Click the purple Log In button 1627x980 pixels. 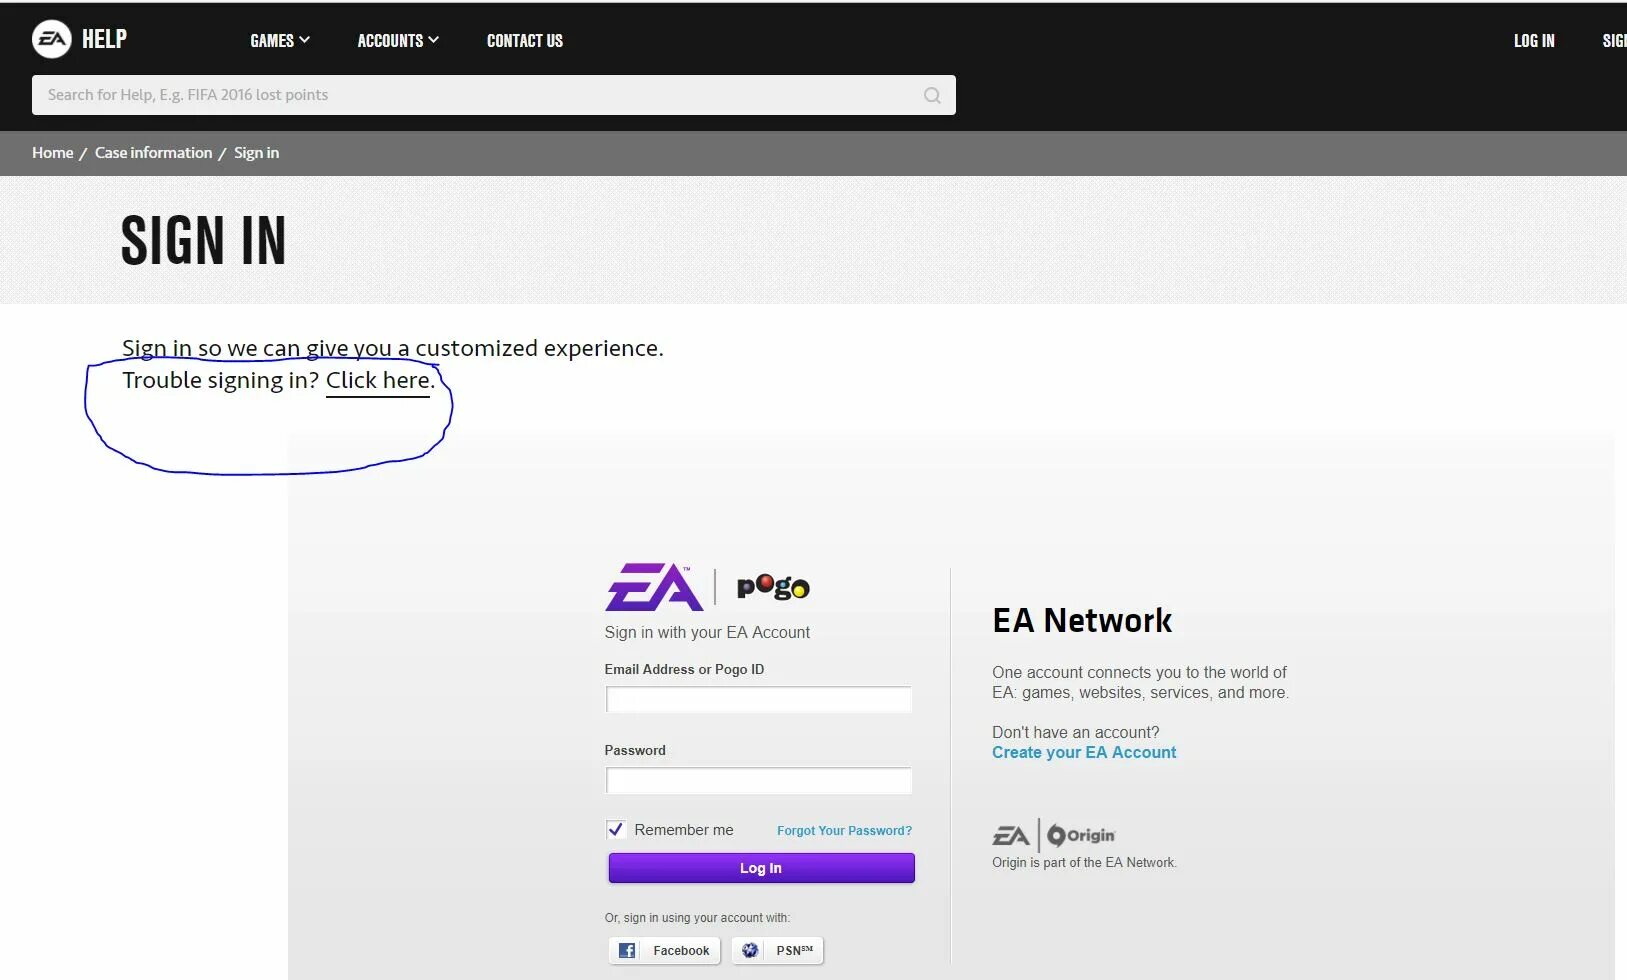[761, 868]
